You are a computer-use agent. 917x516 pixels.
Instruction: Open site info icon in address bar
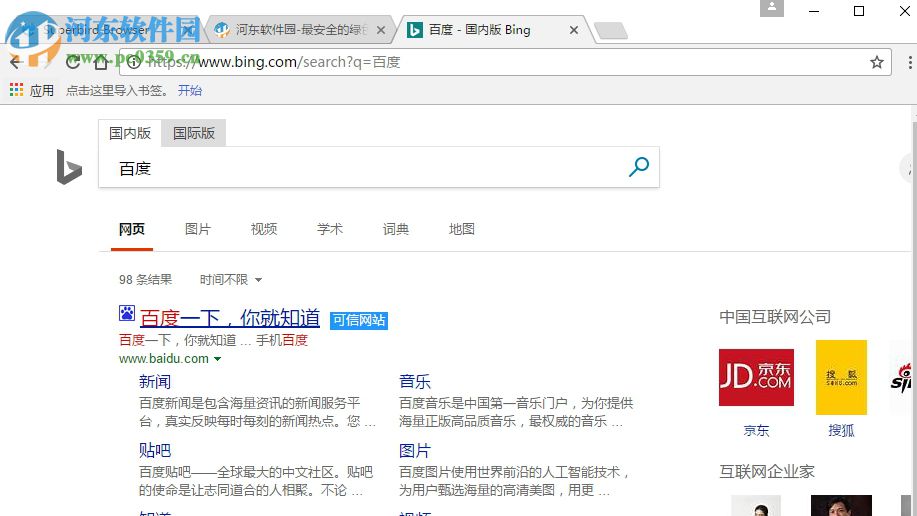134,62
